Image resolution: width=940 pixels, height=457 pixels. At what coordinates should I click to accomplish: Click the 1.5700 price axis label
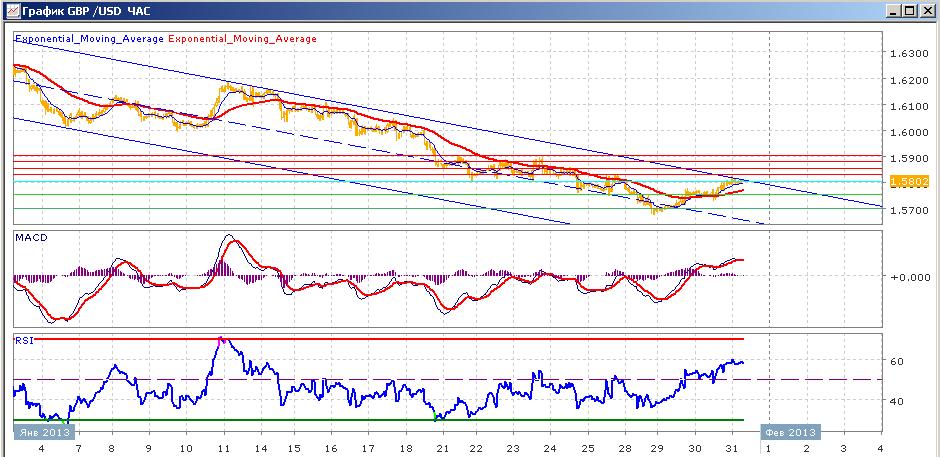click(x=907, y=211)
